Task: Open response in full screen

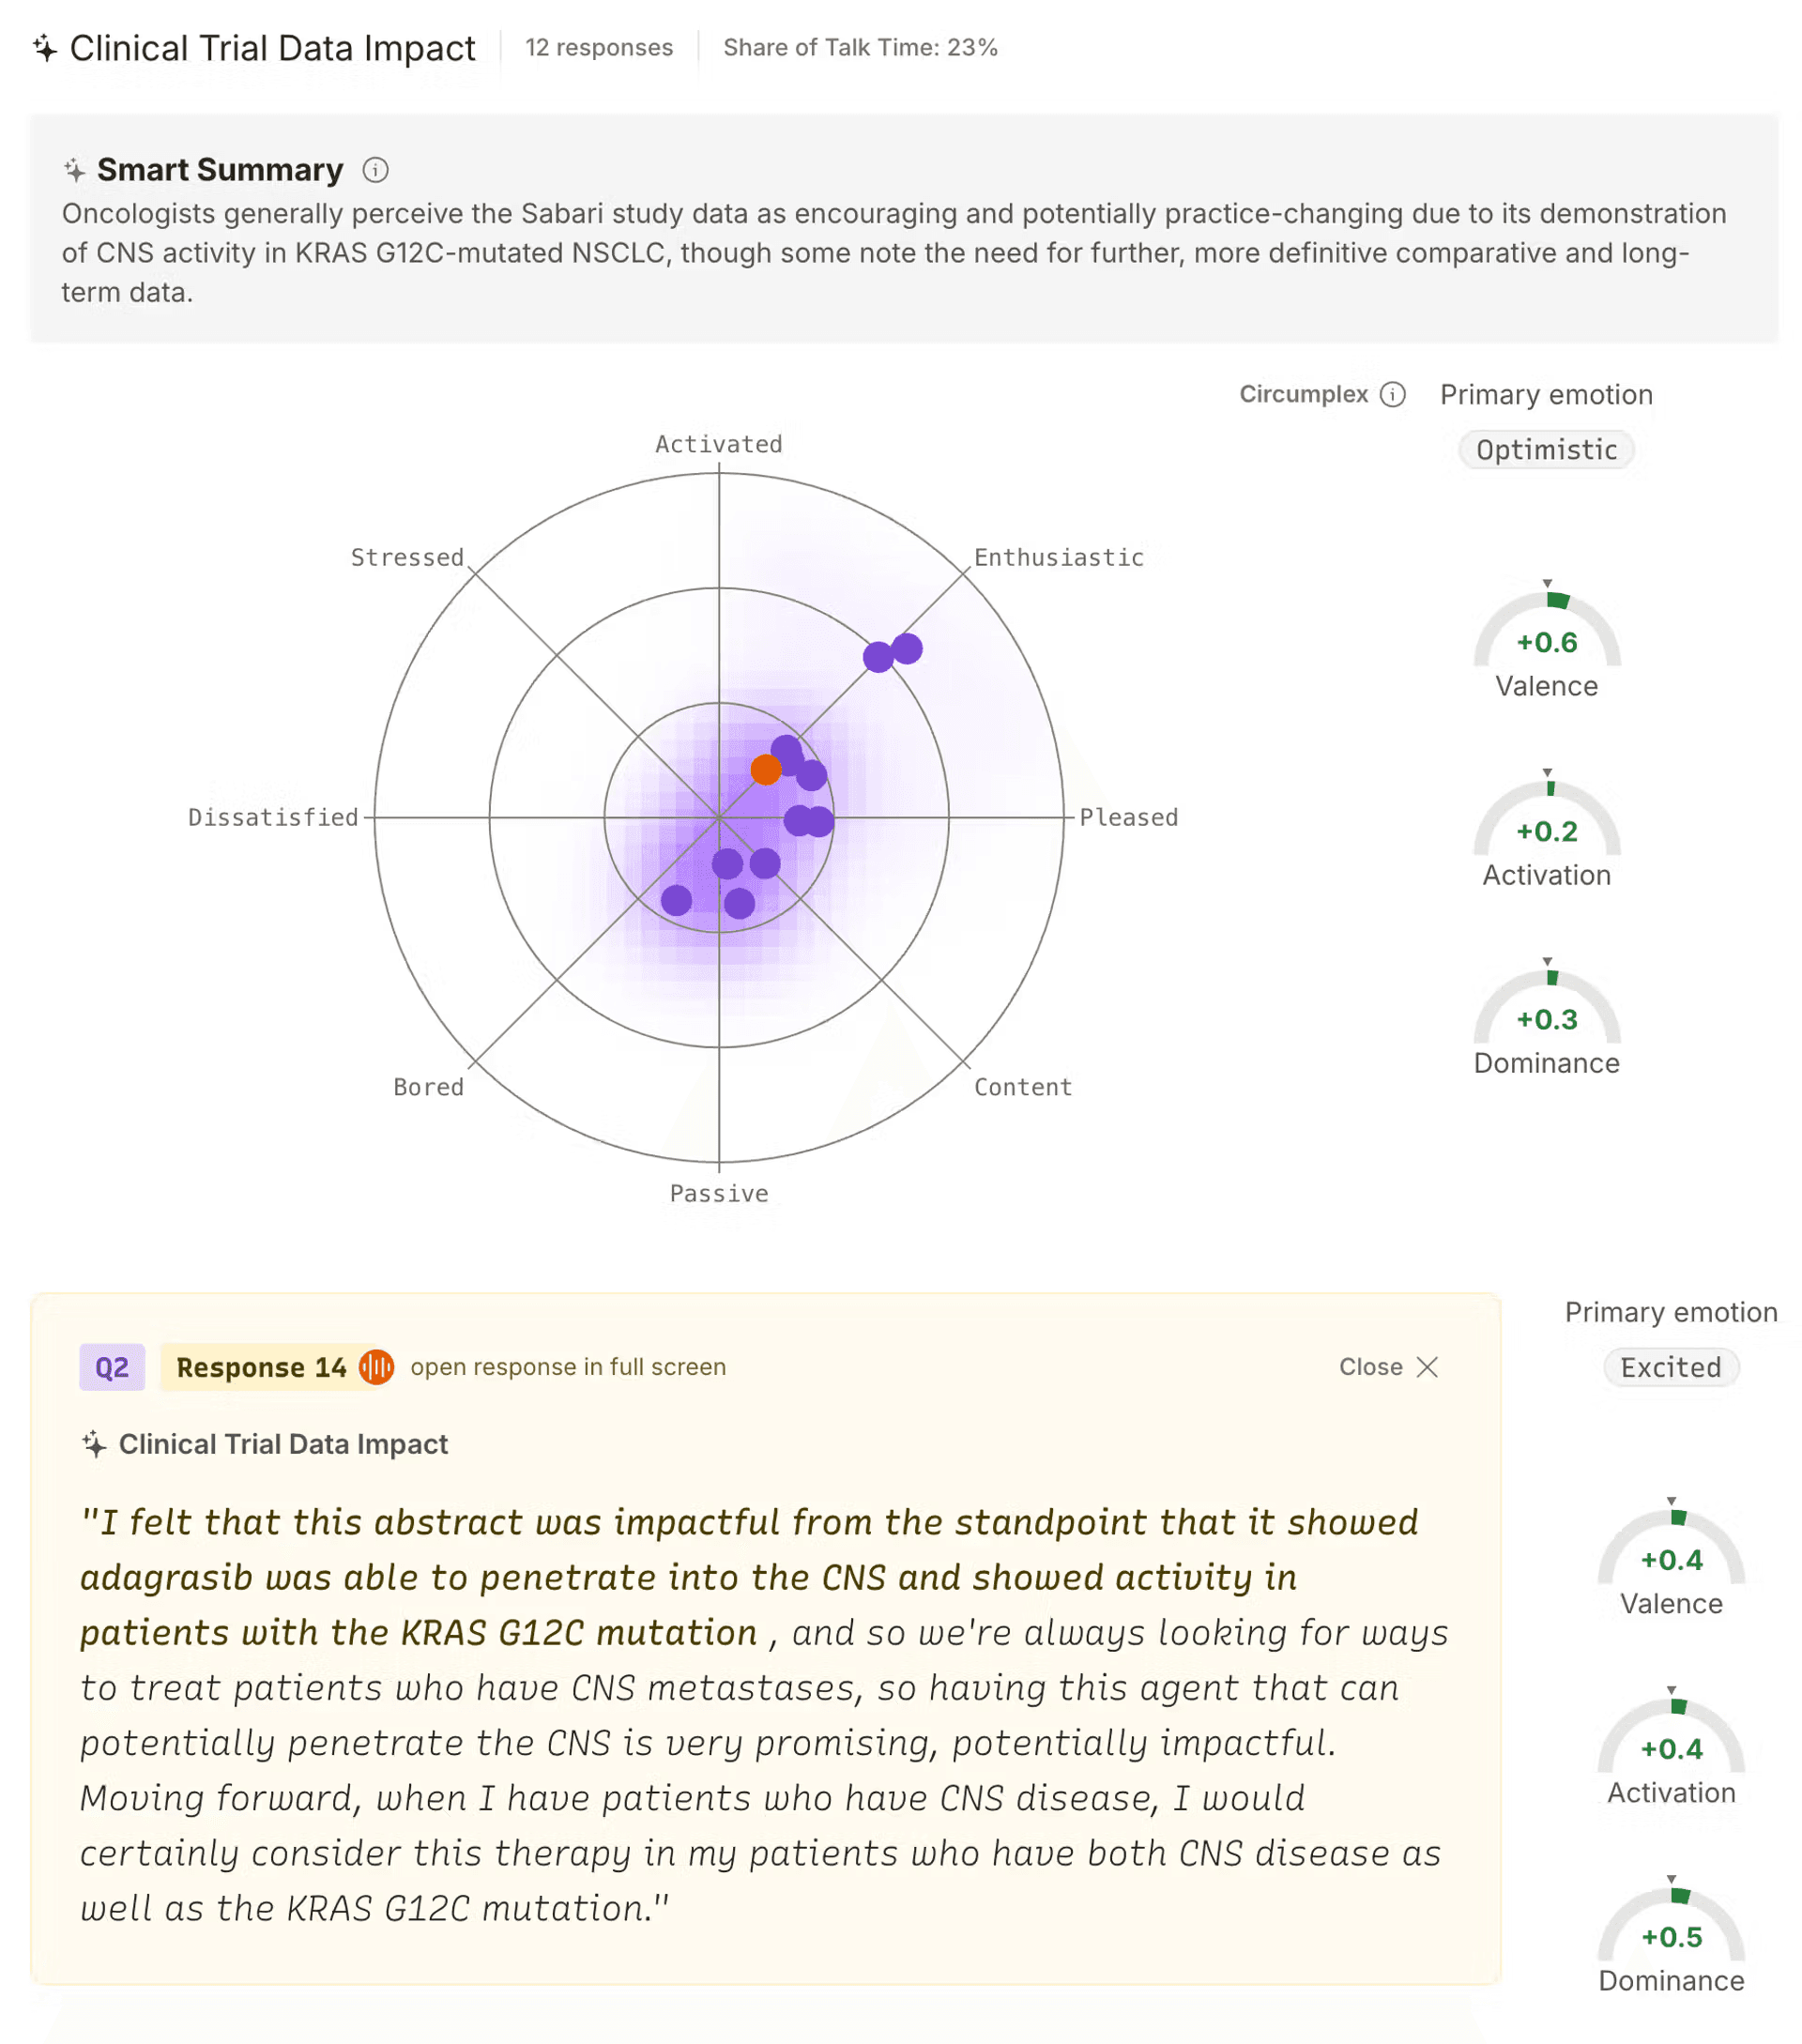Action: 568,1367
